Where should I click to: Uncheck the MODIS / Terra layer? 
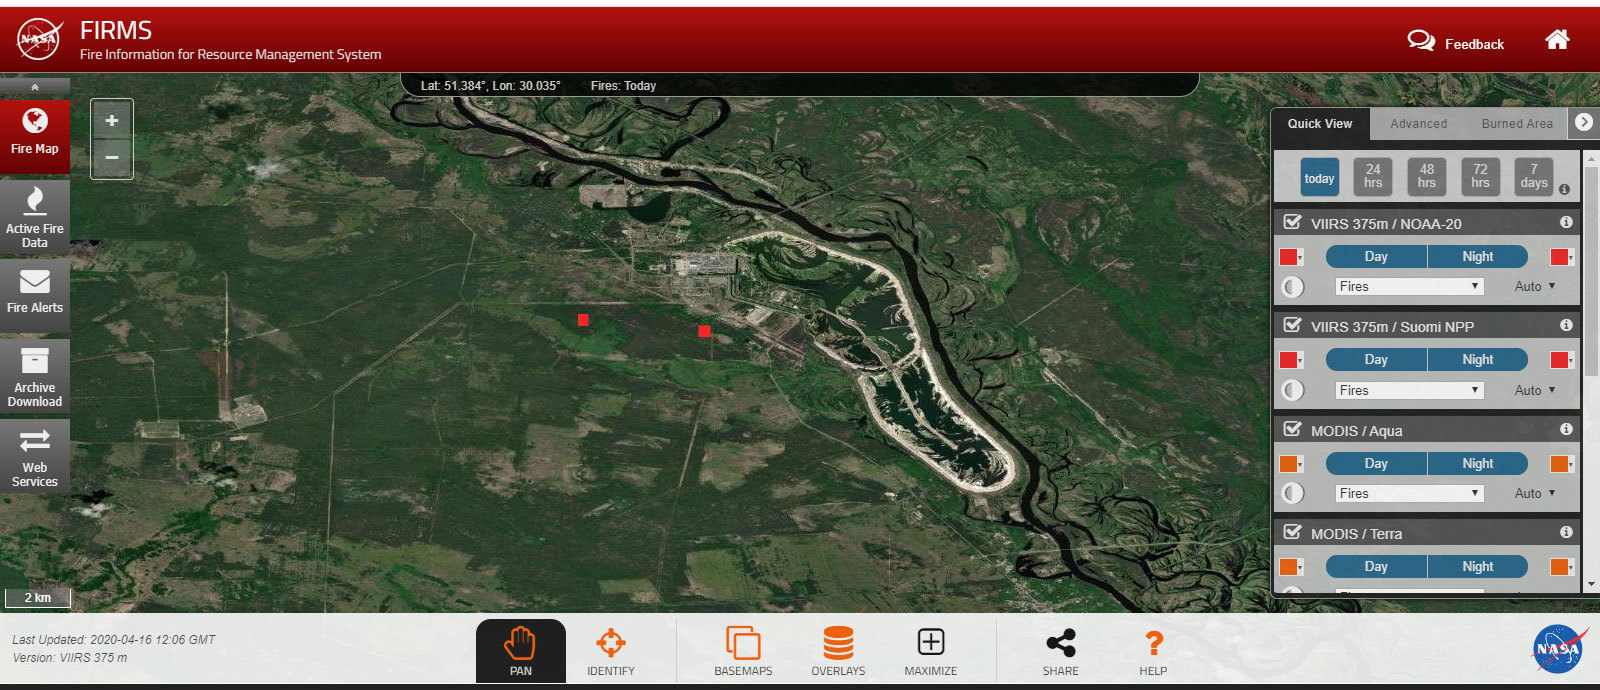[1292, 532]
